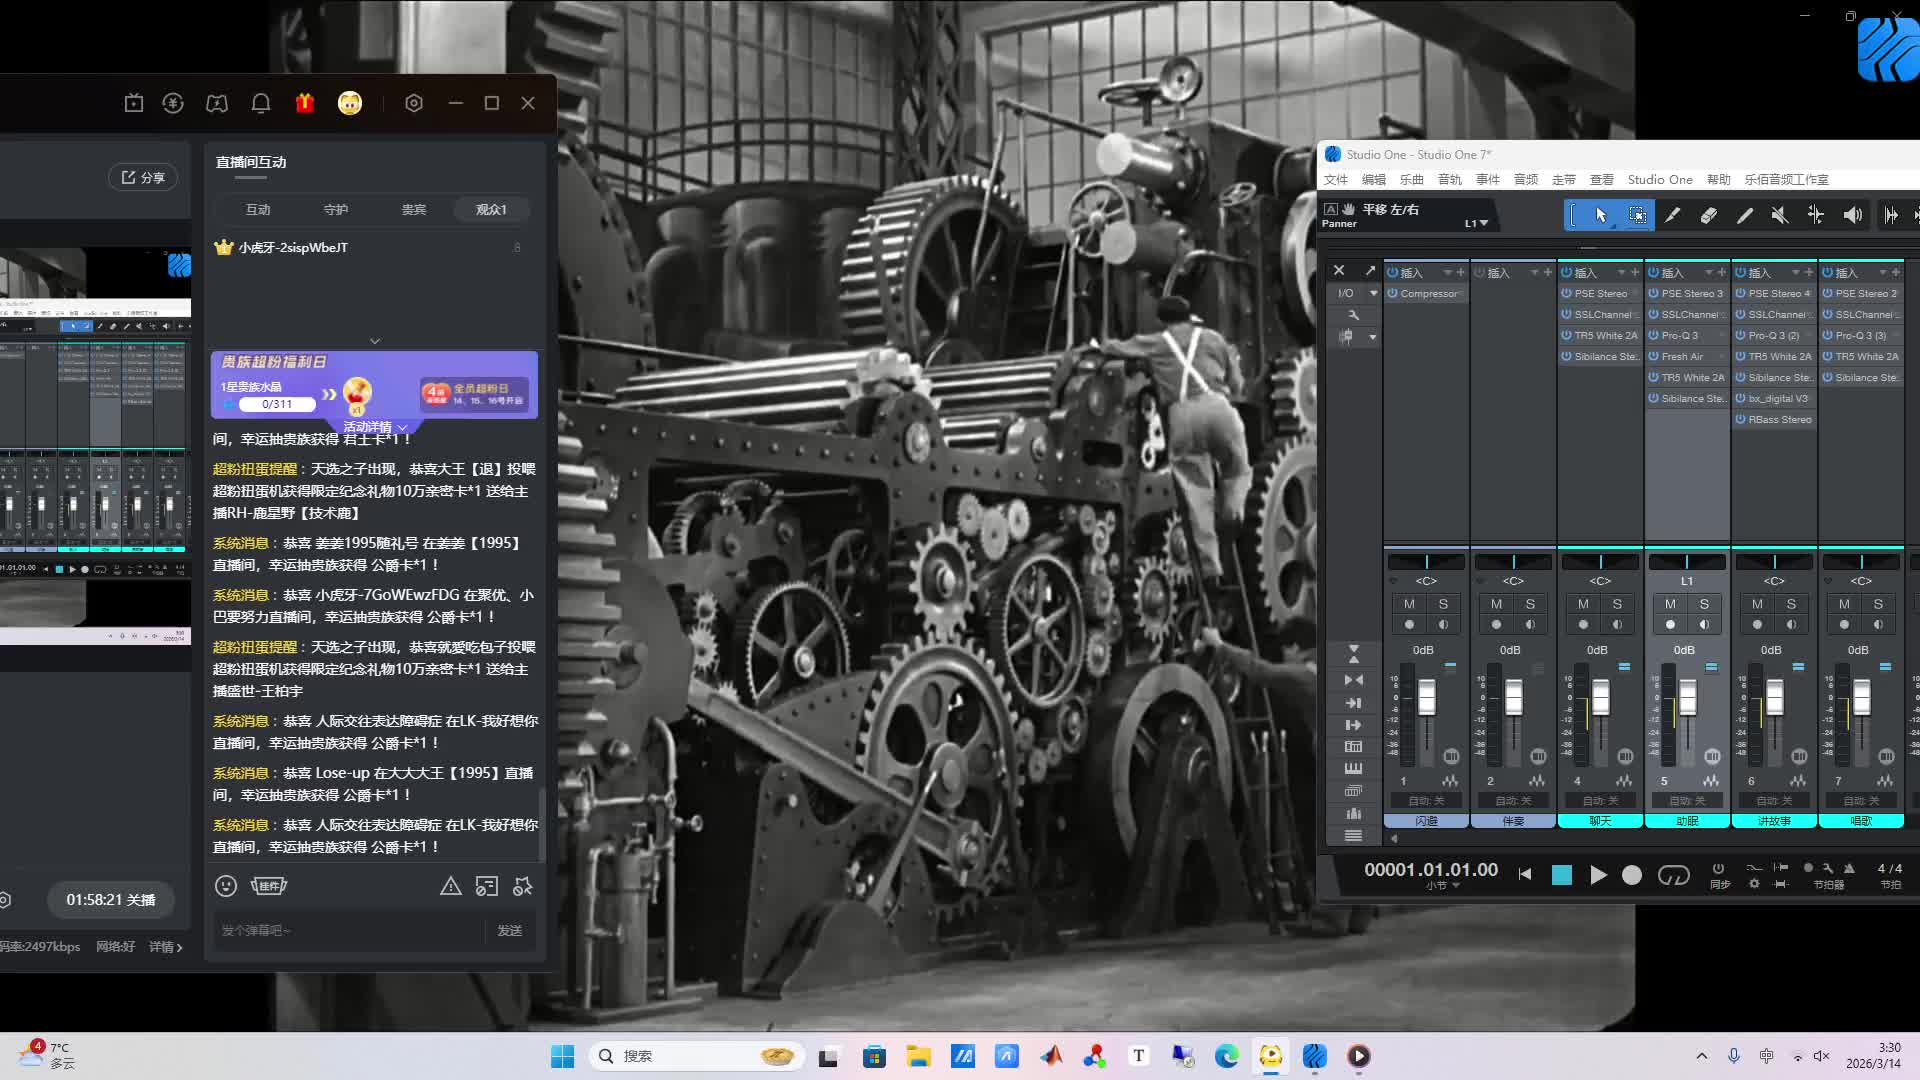
Task: Expand the 活动详情 chevron in banner
Action: pyautogui.click(x=402, y=427)
